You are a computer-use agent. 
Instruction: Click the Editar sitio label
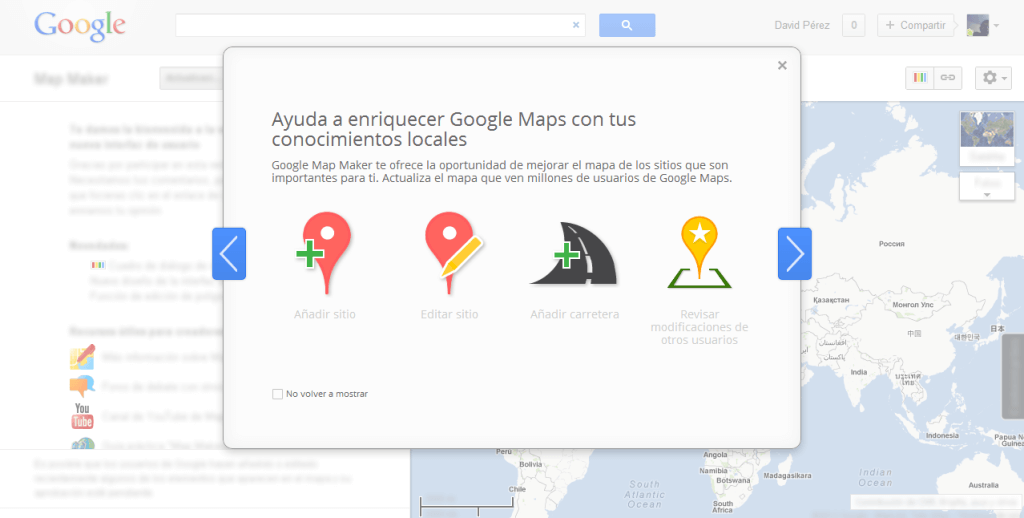point(449,314)
